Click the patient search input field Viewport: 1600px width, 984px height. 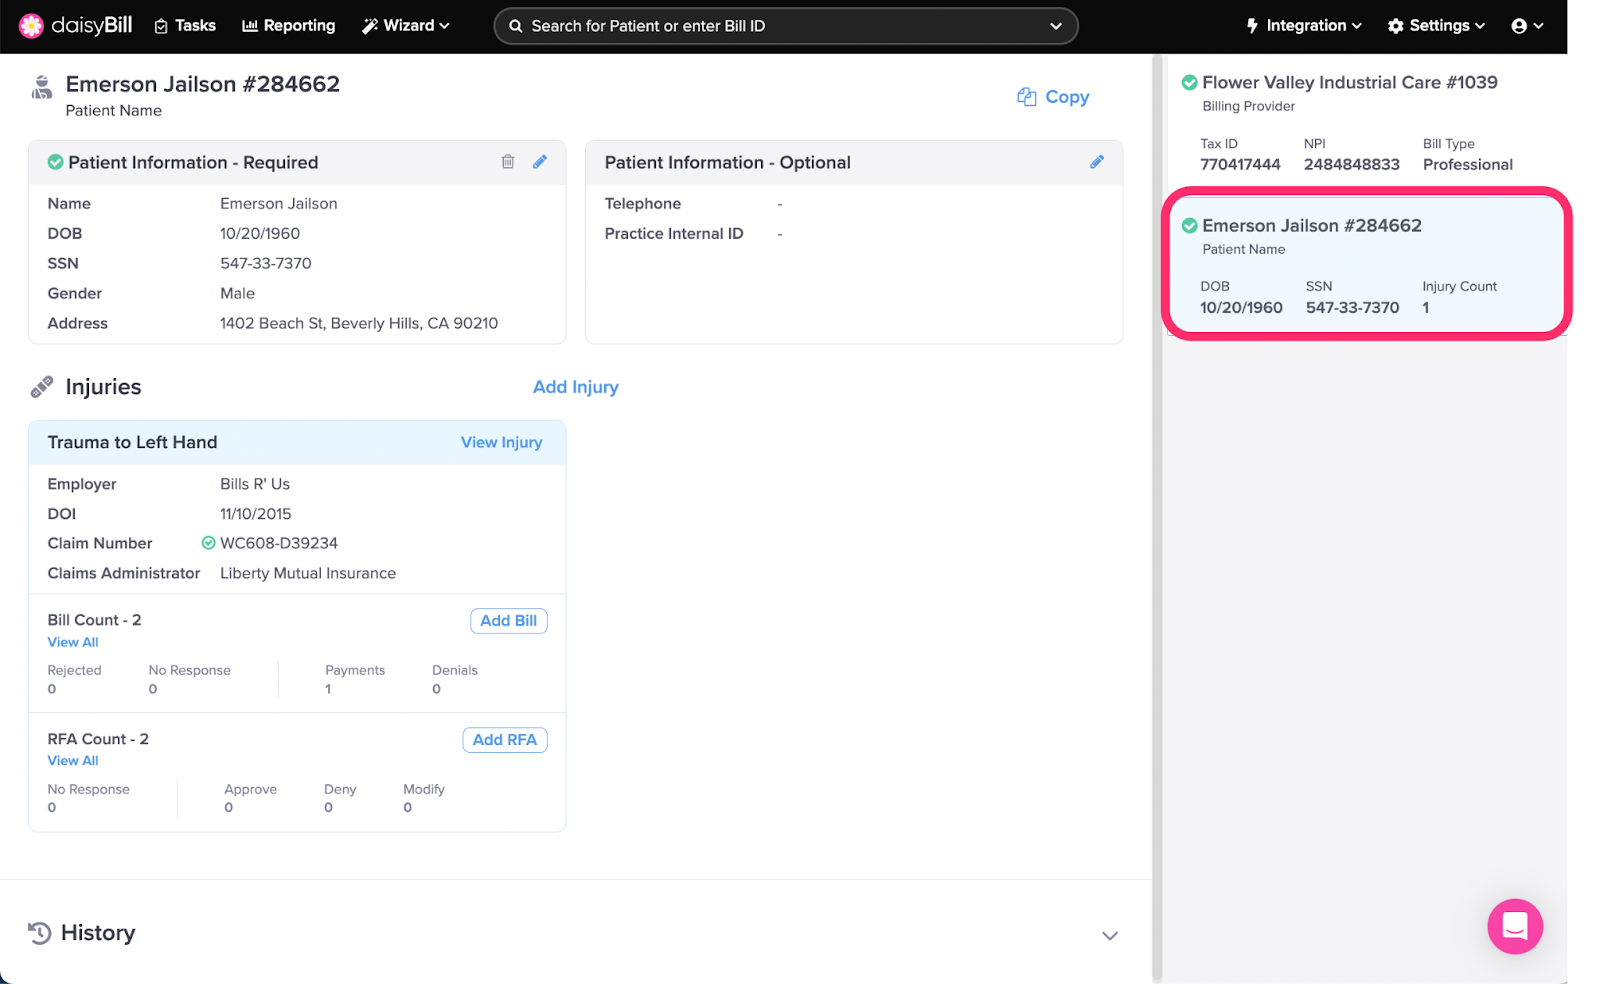coord(785,26)
